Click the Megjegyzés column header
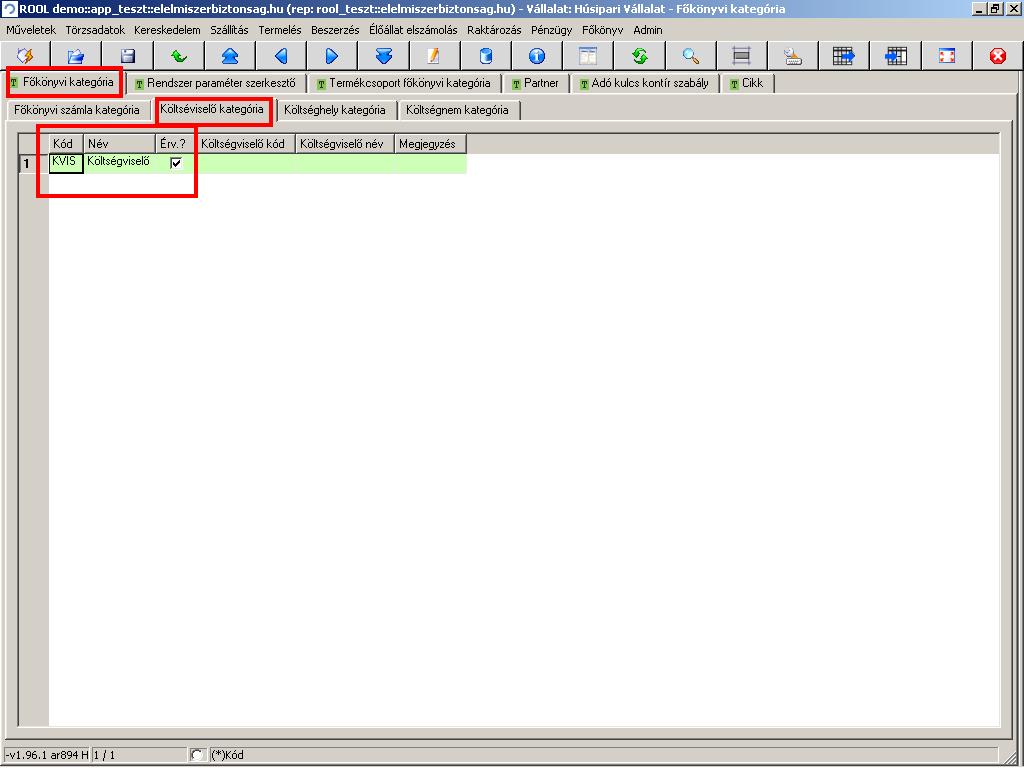This screenshot has width=1024, height=768. tap(430, 144)
